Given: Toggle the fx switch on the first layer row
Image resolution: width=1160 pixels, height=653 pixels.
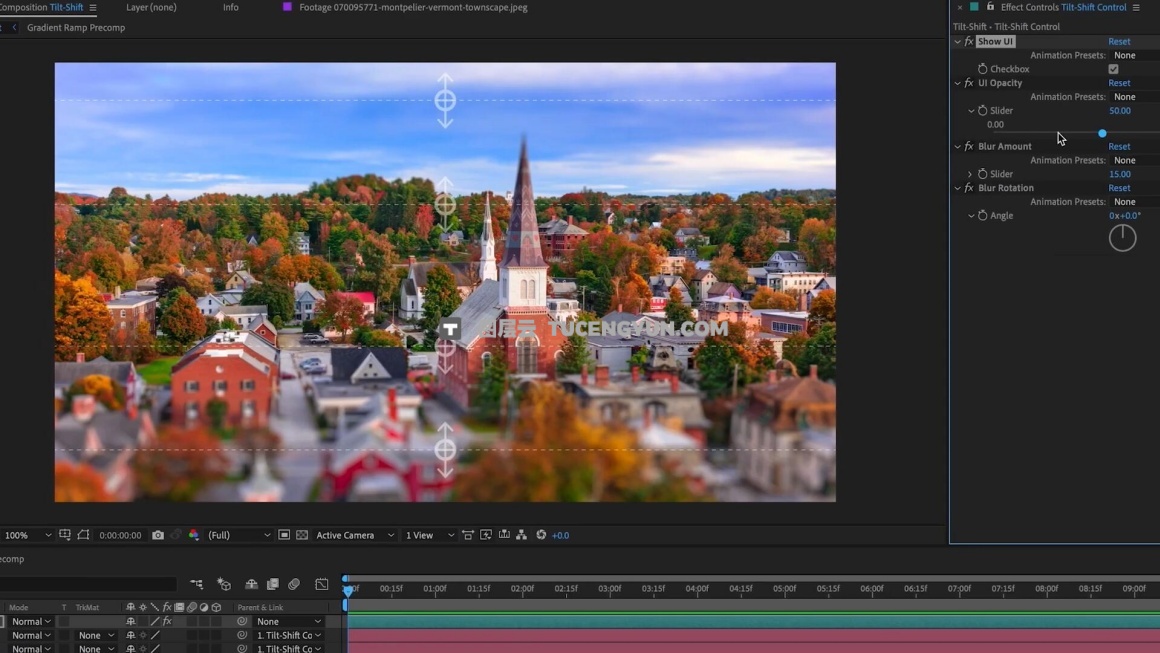Looking at the screenshot, I should coord(167,621).
